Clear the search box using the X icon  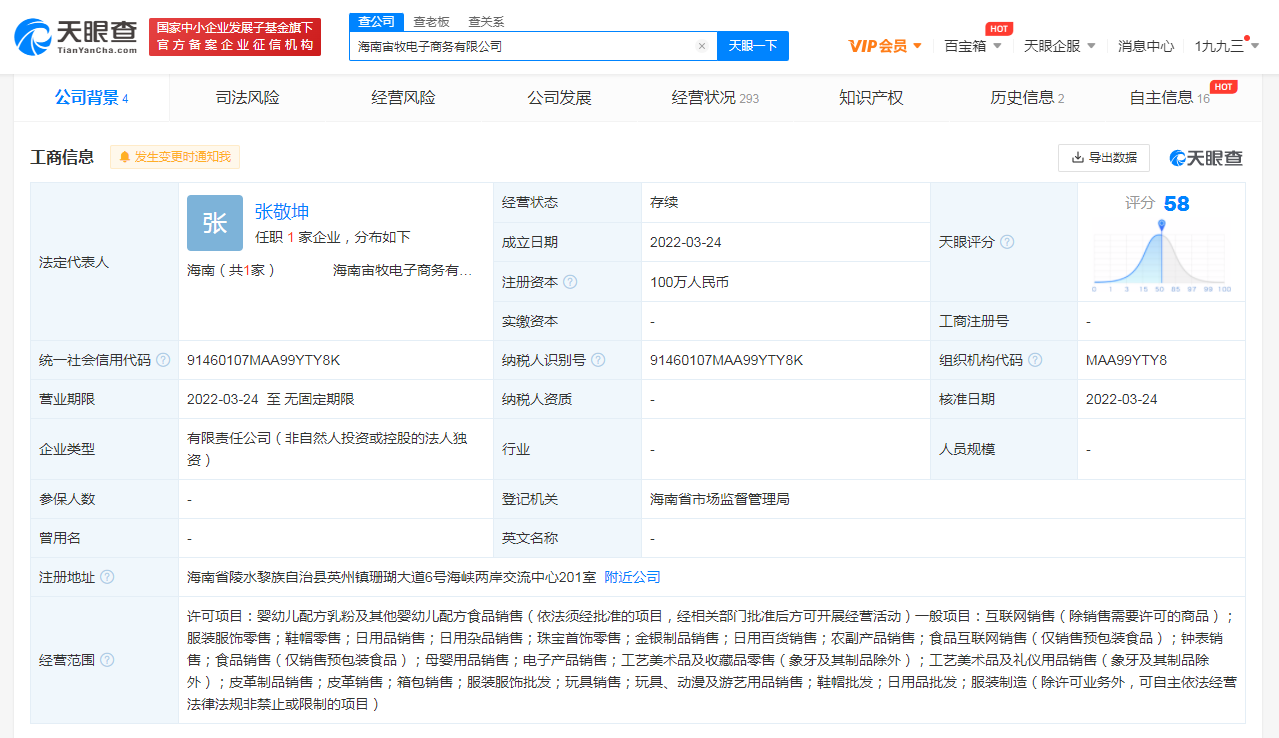(x=701, y=45)
